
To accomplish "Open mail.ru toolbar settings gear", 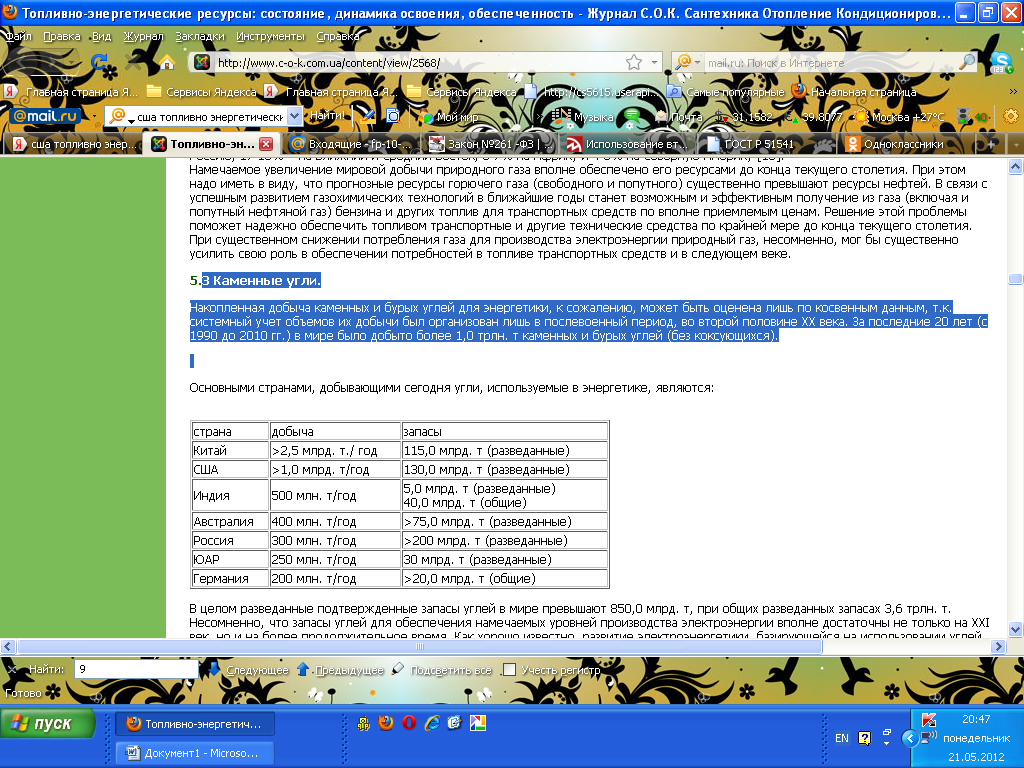I will pyautogui.click(x=1011, y=116).
